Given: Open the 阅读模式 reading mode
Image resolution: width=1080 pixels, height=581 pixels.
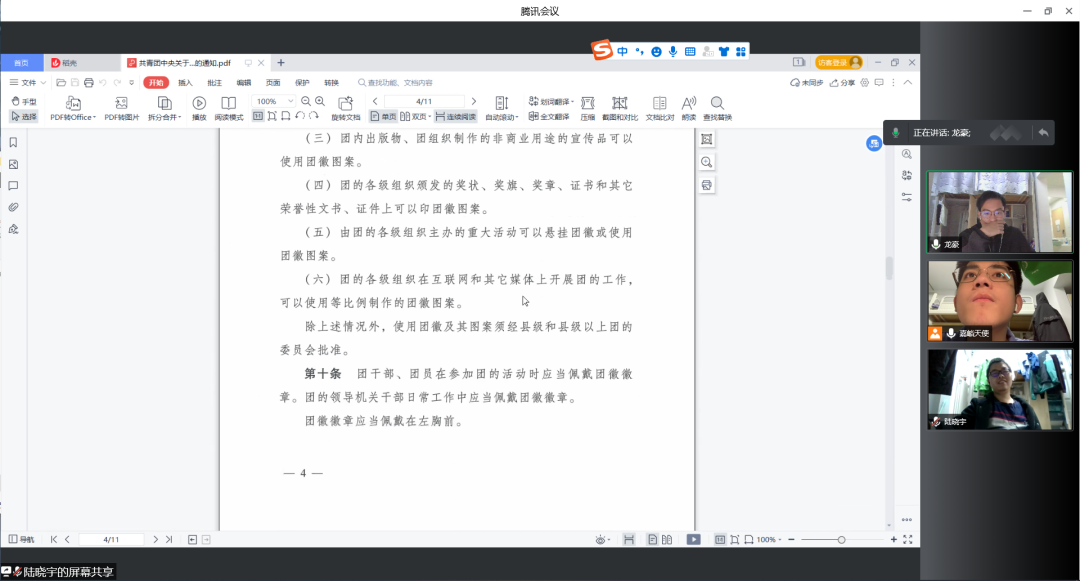Looking at the screenshot, I should (x=229, y=103).
